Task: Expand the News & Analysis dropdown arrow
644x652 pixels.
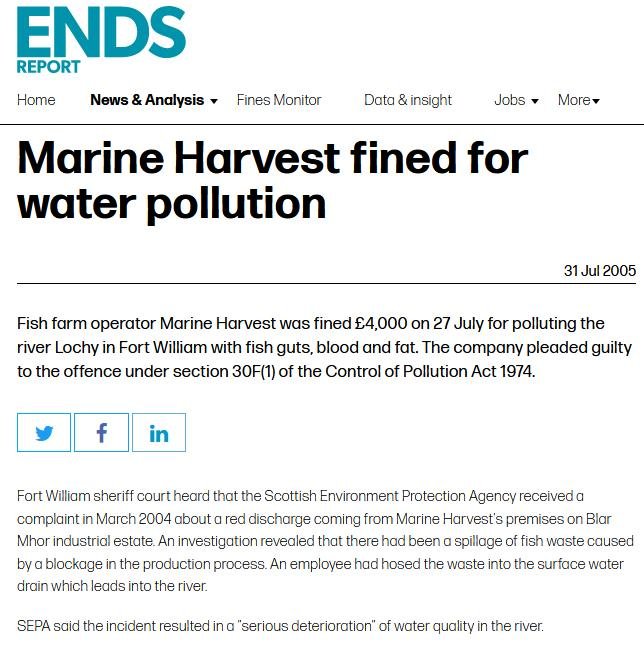Action: [213, 101]
